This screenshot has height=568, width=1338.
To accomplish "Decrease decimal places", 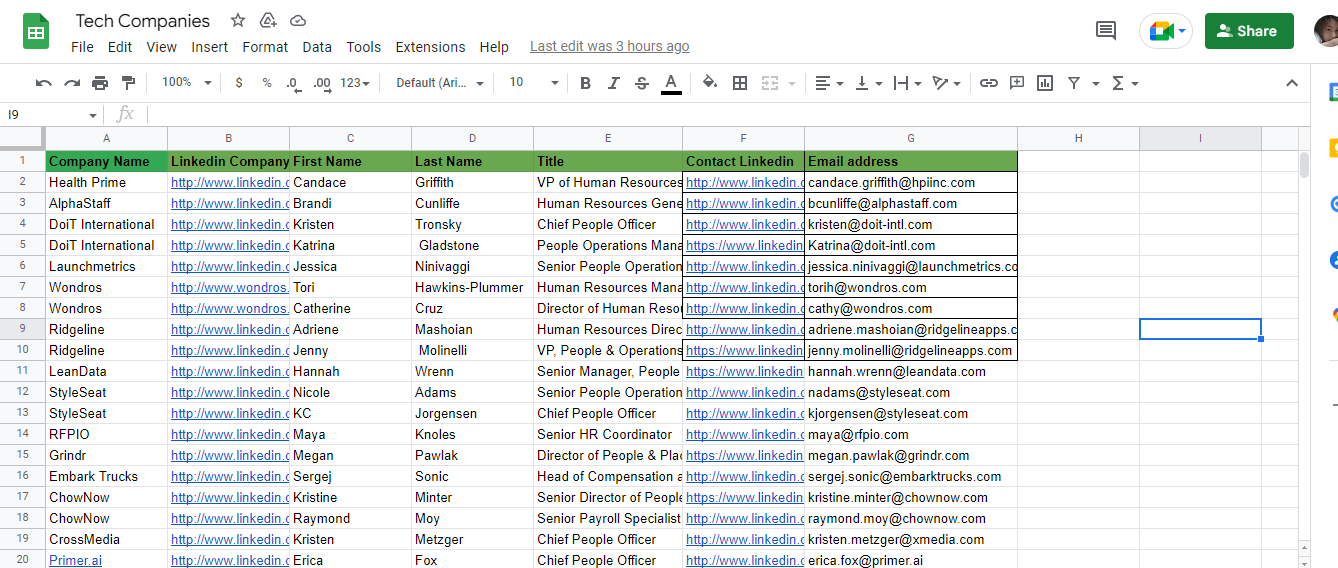I will (293, 83).
